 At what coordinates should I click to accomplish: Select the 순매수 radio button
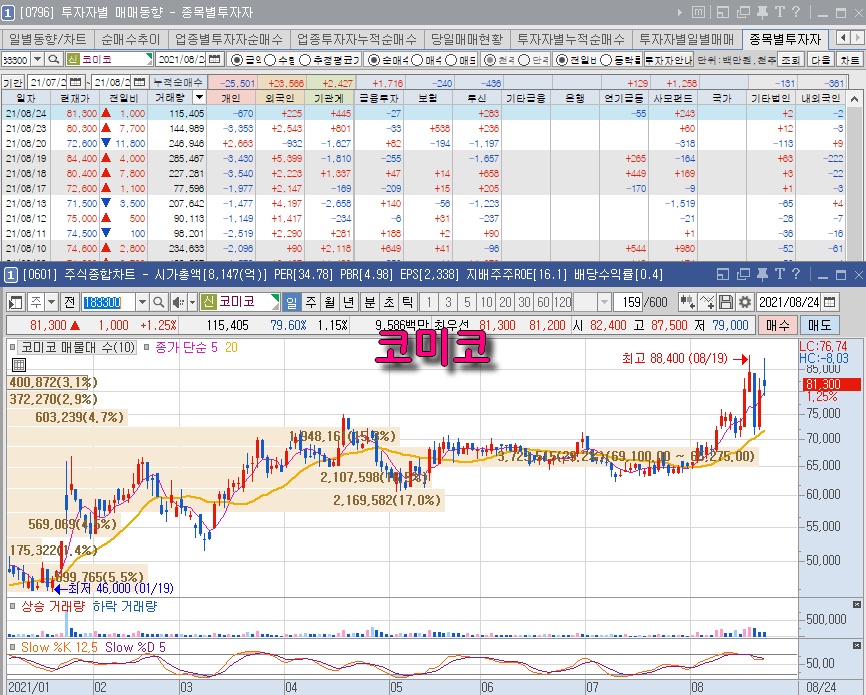click(373, 60)
